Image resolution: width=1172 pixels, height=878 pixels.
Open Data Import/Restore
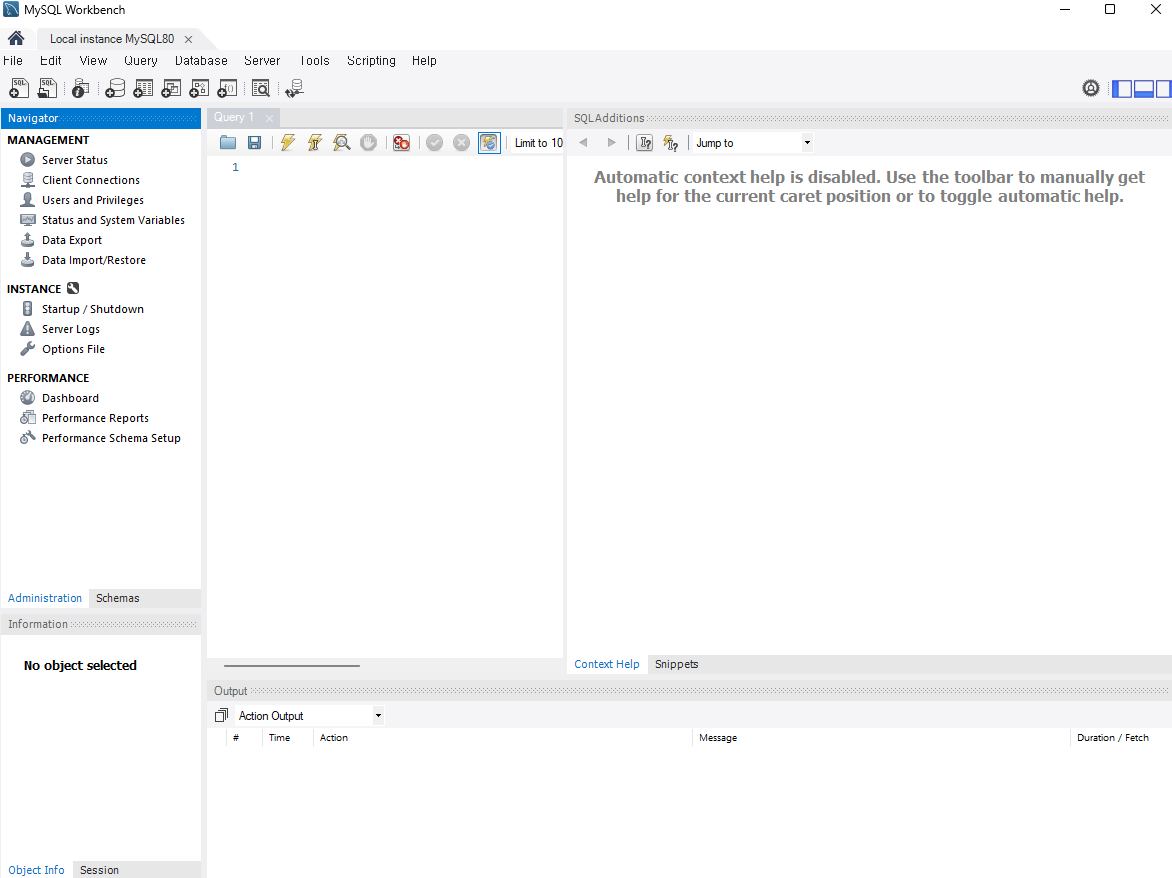coord(93,260)
